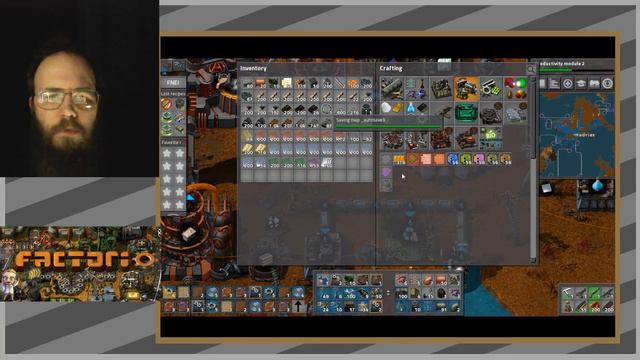Pick the orange stack of 100 in inventory

pyautogui.click(x=353, y=83)
